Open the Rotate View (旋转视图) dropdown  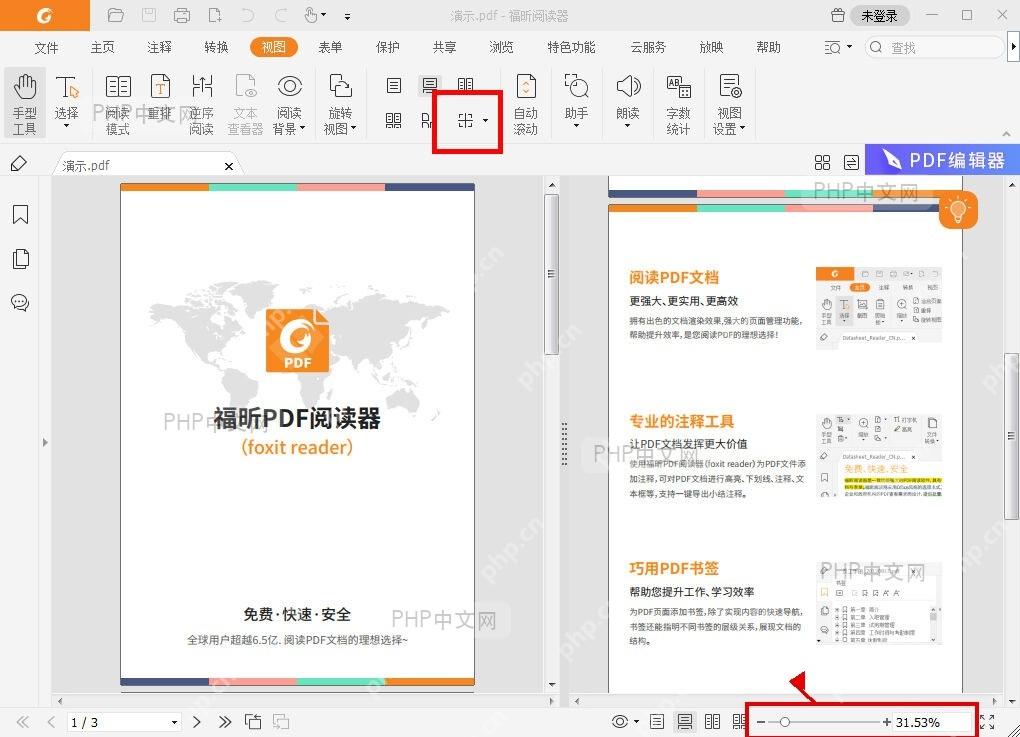click(x=340, y=103)
